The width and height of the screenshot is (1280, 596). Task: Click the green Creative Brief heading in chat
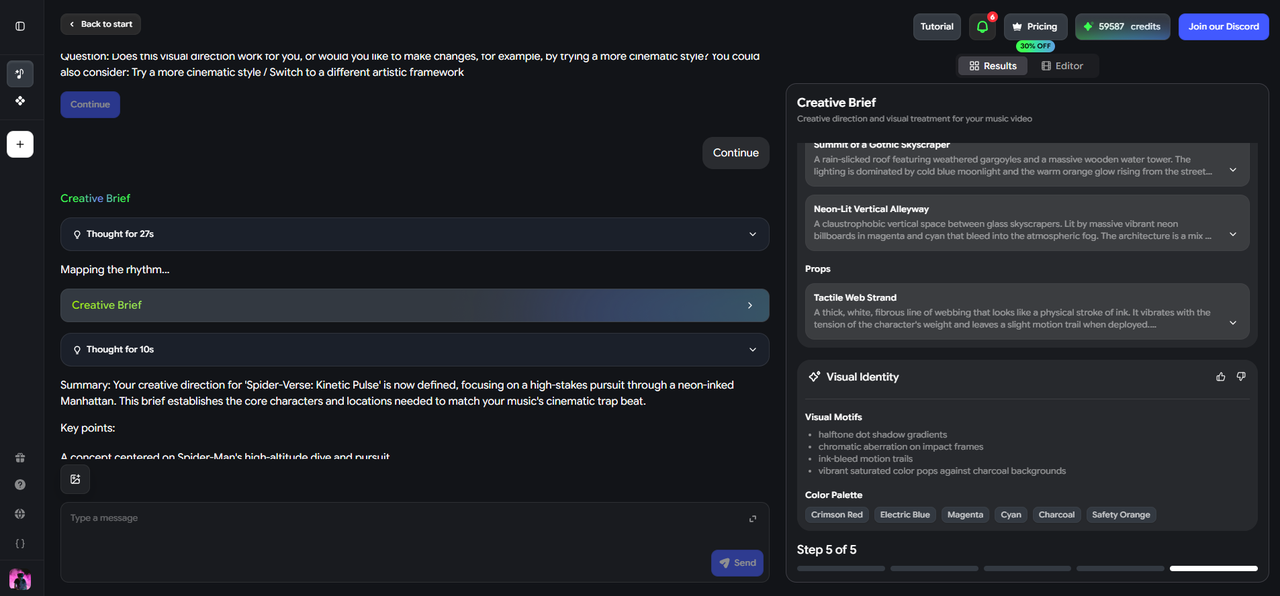point(95,199)
